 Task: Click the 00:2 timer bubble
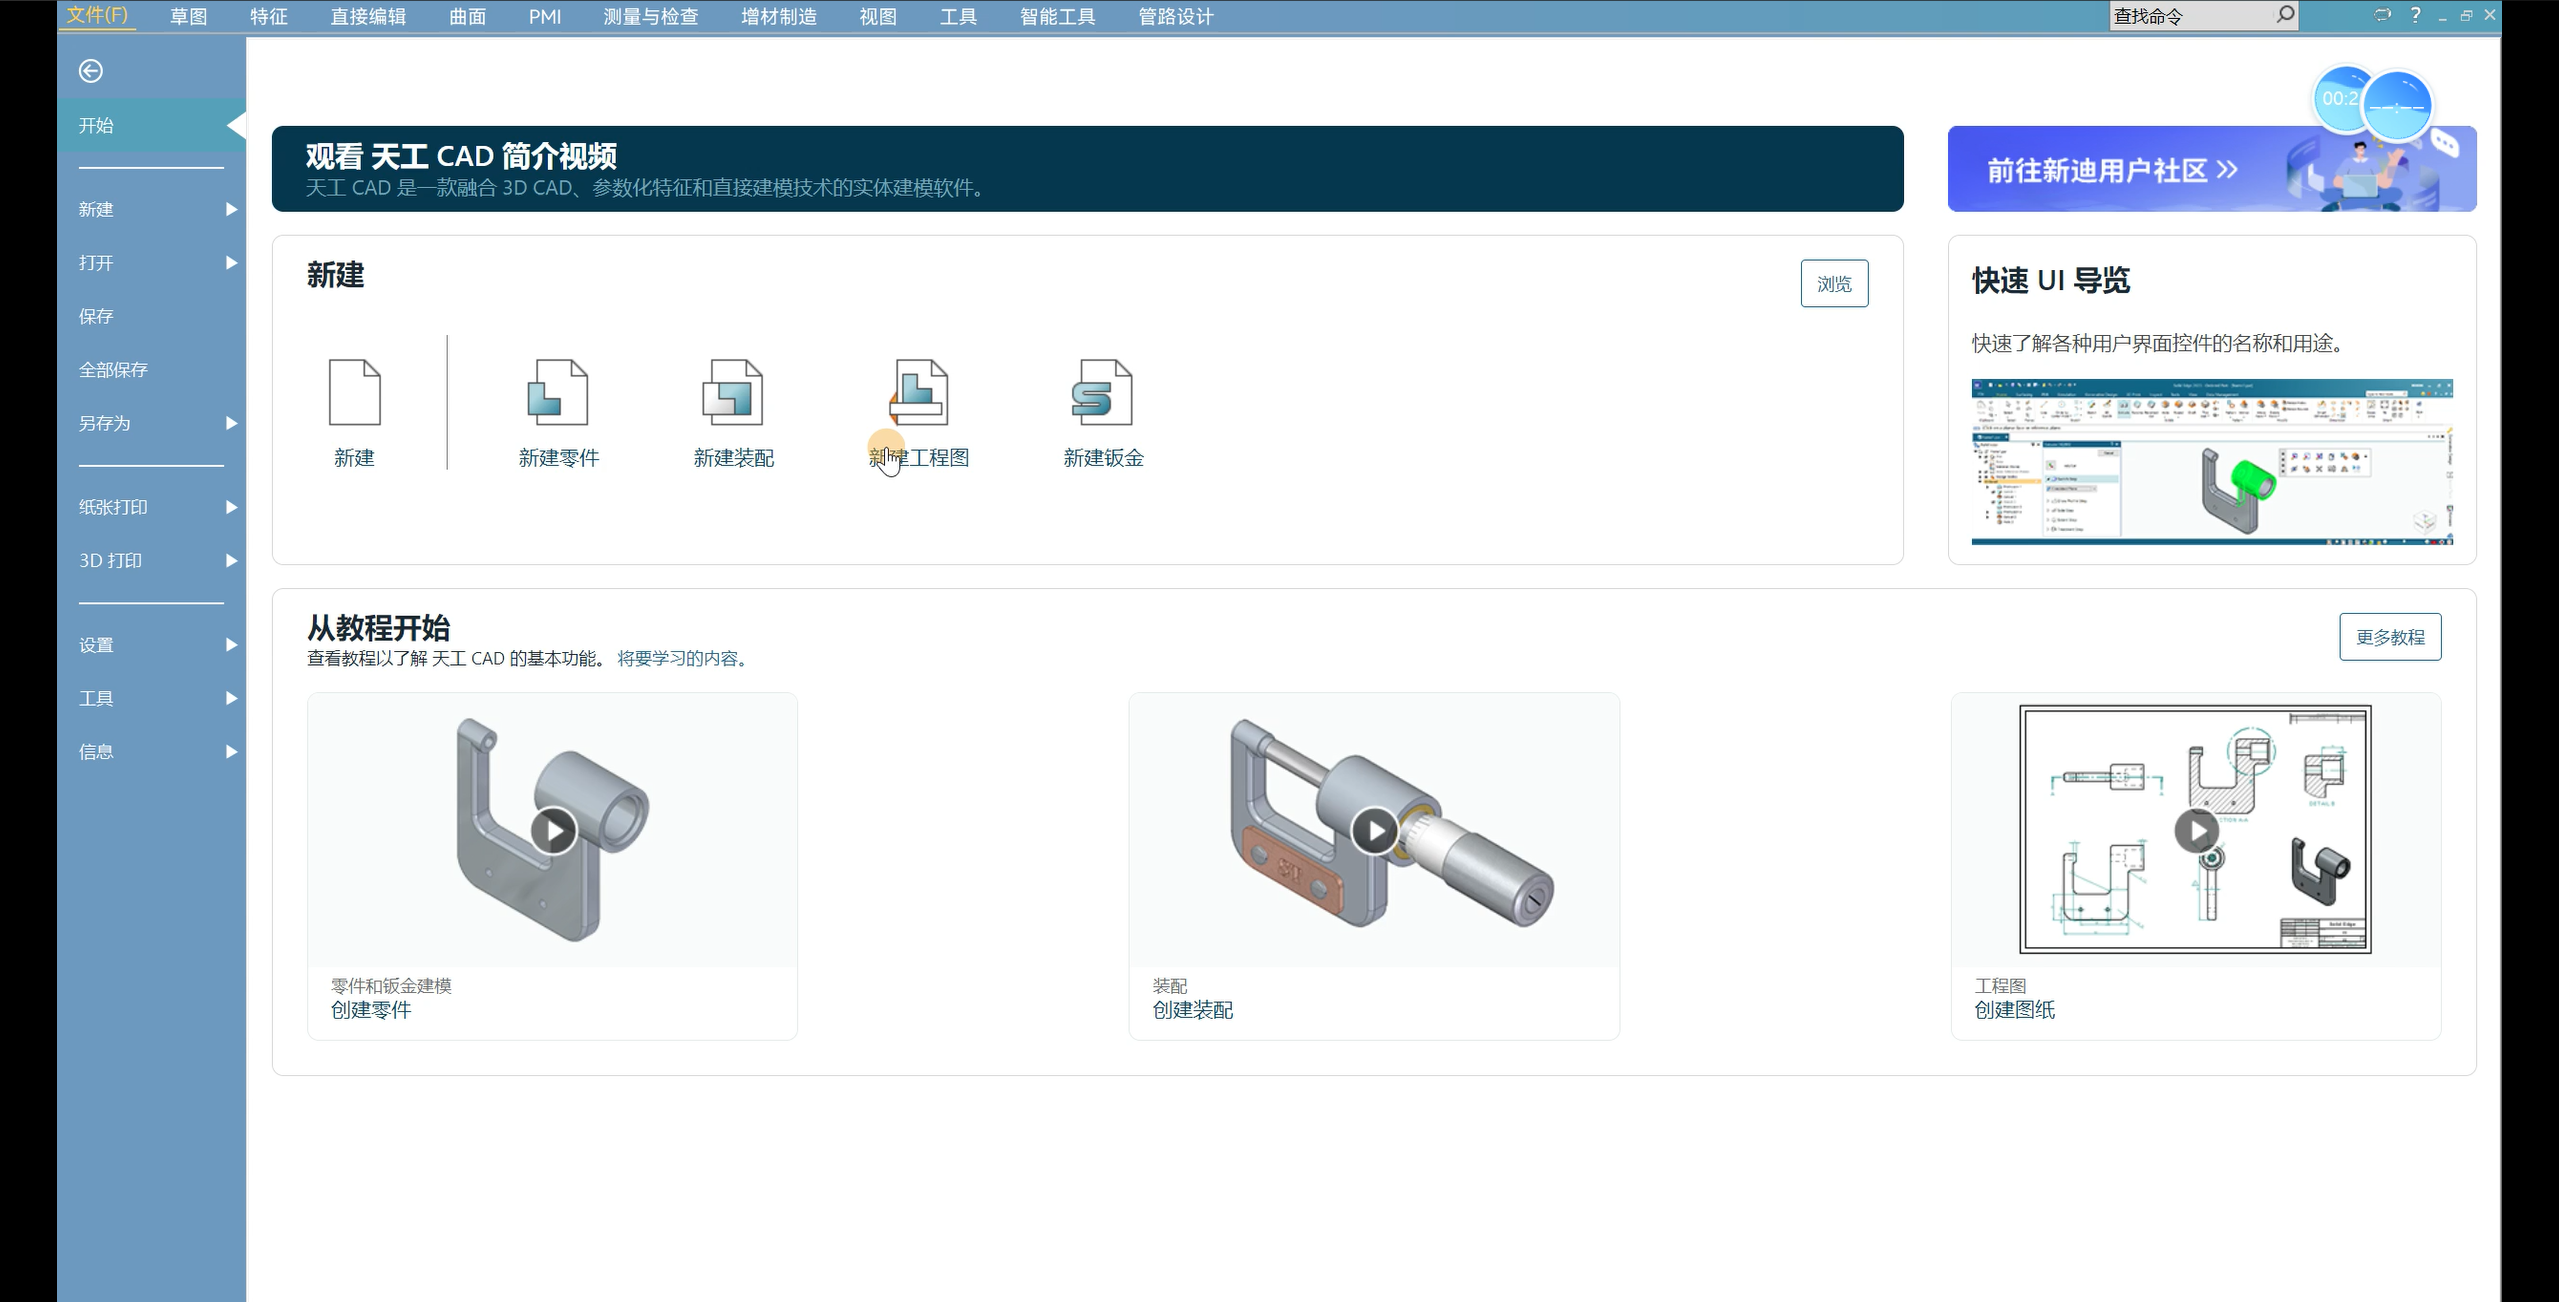[x=2340, y=98]
